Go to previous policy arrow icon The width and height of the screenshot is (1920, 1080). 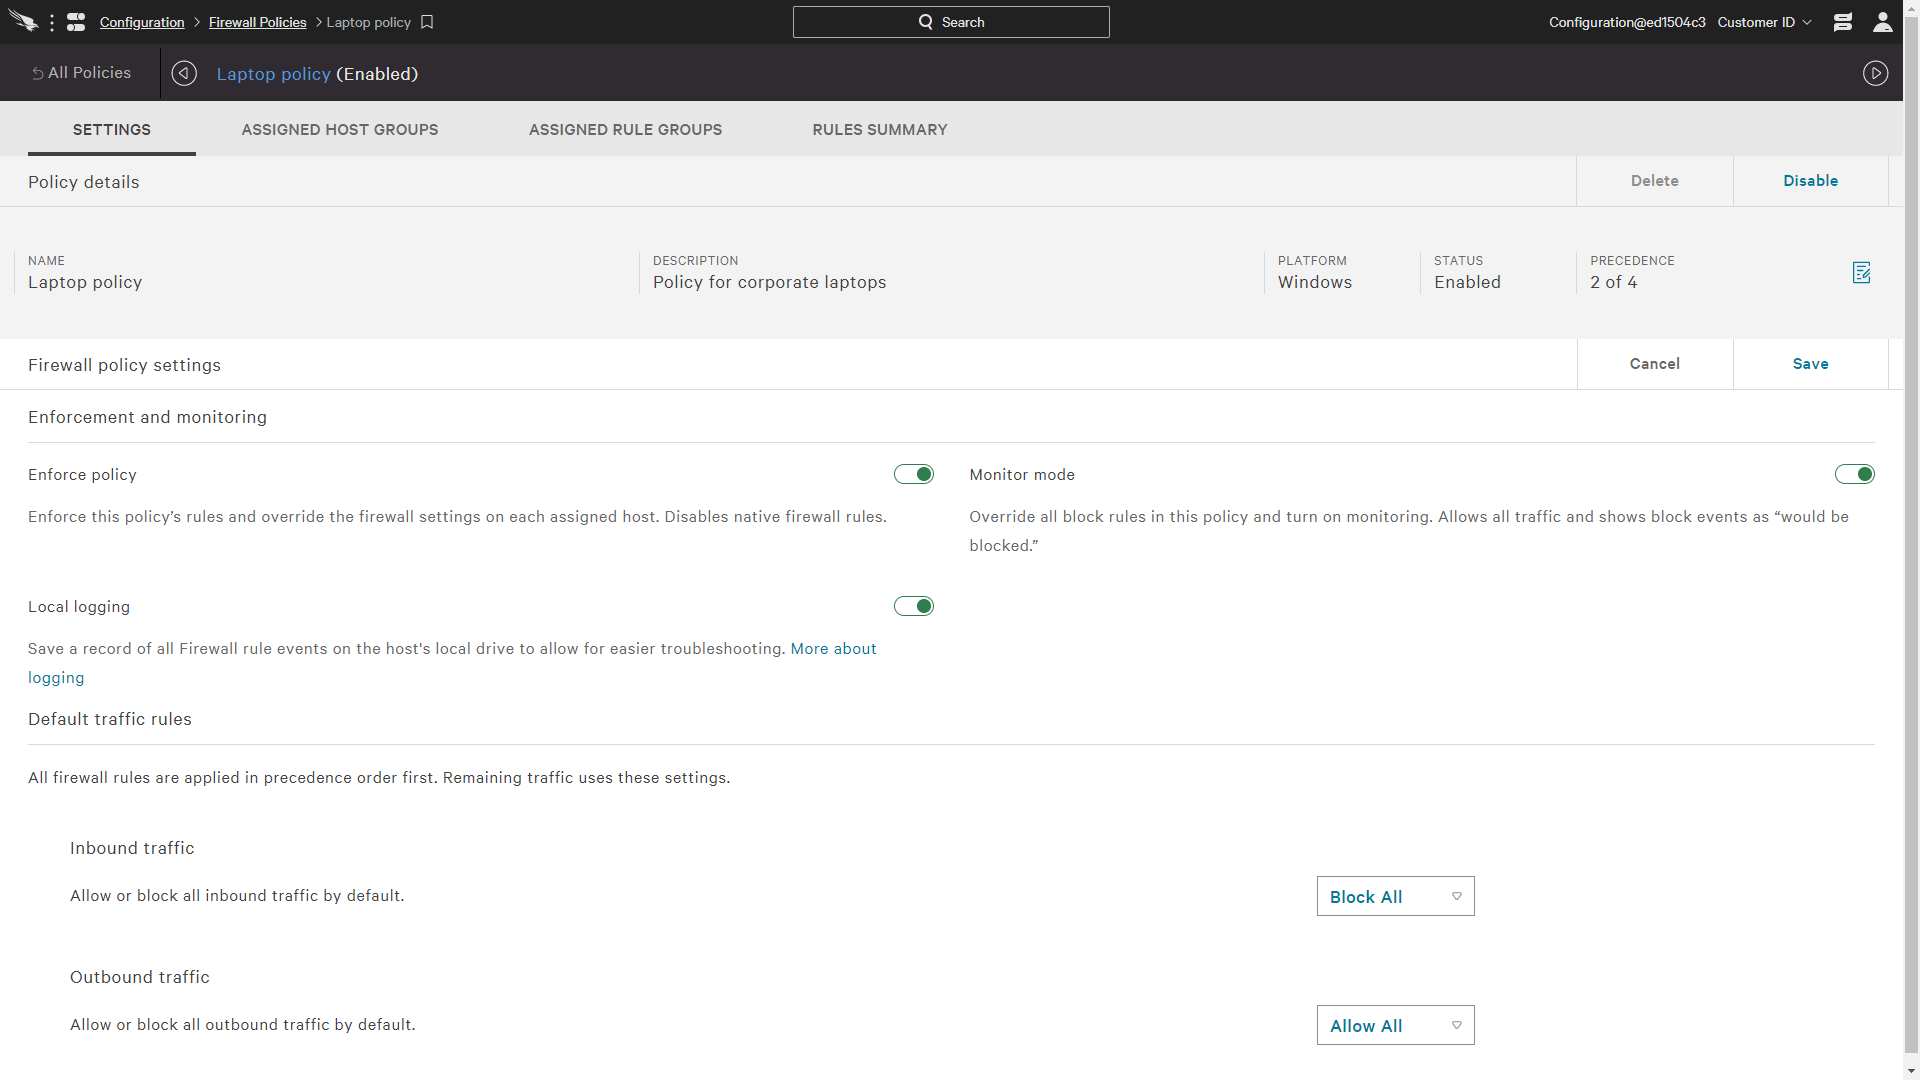pyautogui.click(x=184, y=73)
